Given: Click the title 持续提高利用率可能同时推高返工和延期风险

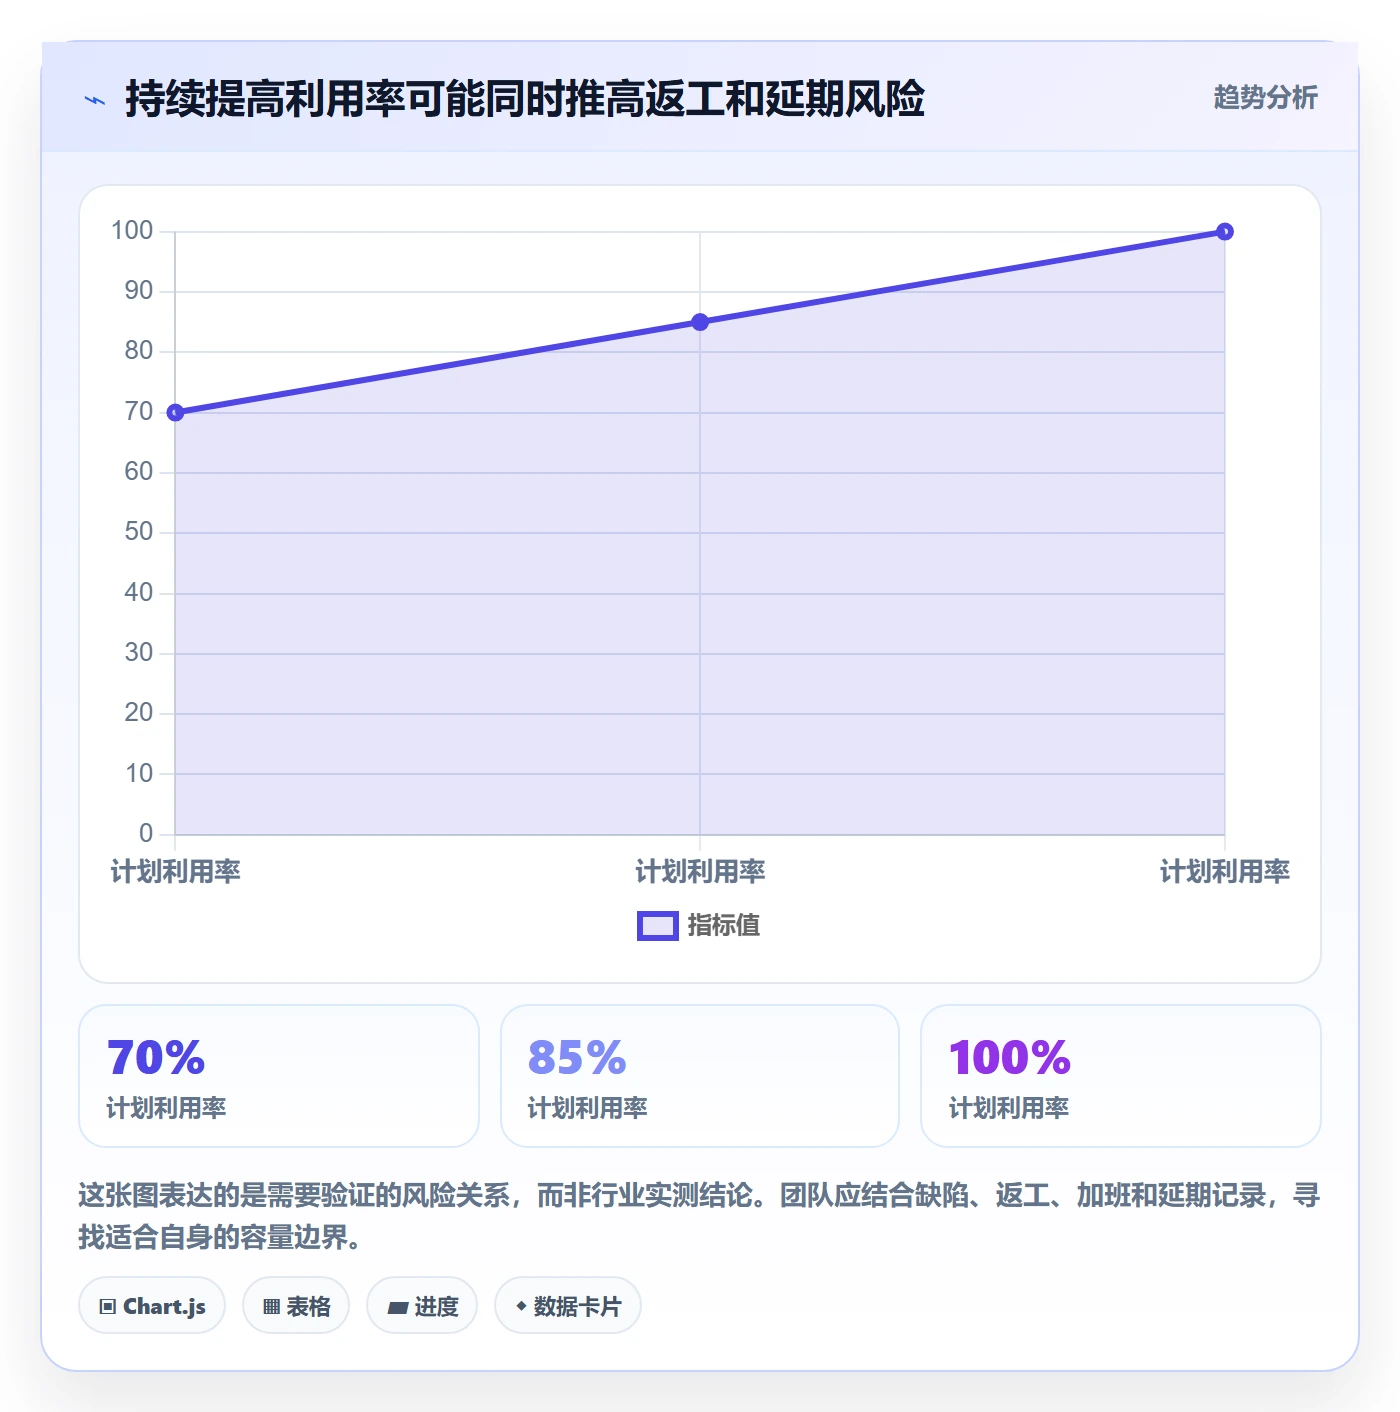Looking at the screenshot, I should (525, 100).
